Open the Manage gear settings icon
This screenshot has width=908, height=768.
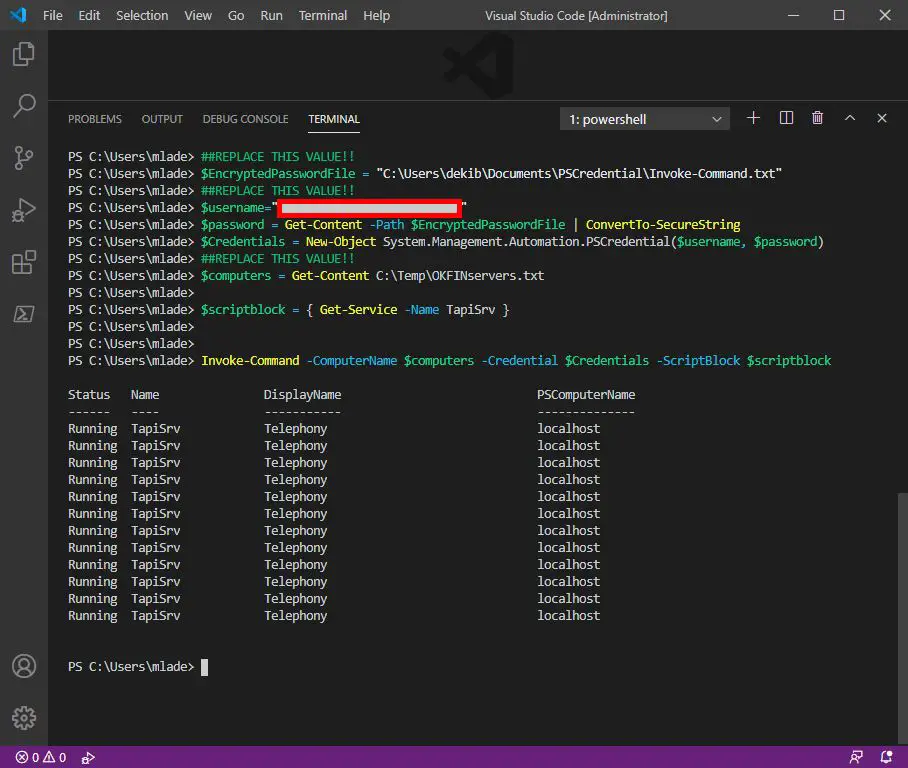point(24,718)
